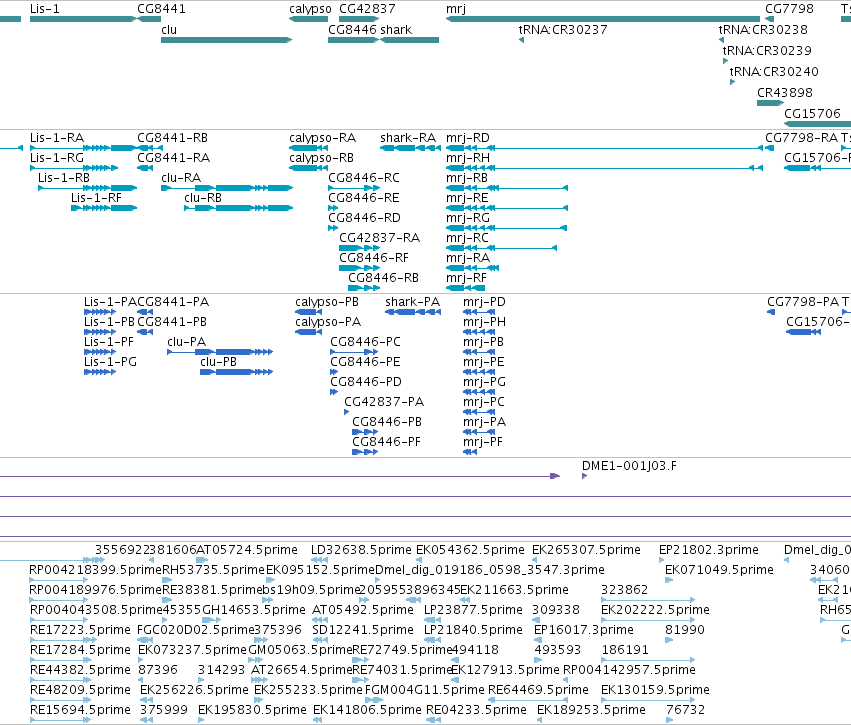Viewport: 851px width, 725px height.
Task: Click transcript mrj-RH
Action: point(604,168)
